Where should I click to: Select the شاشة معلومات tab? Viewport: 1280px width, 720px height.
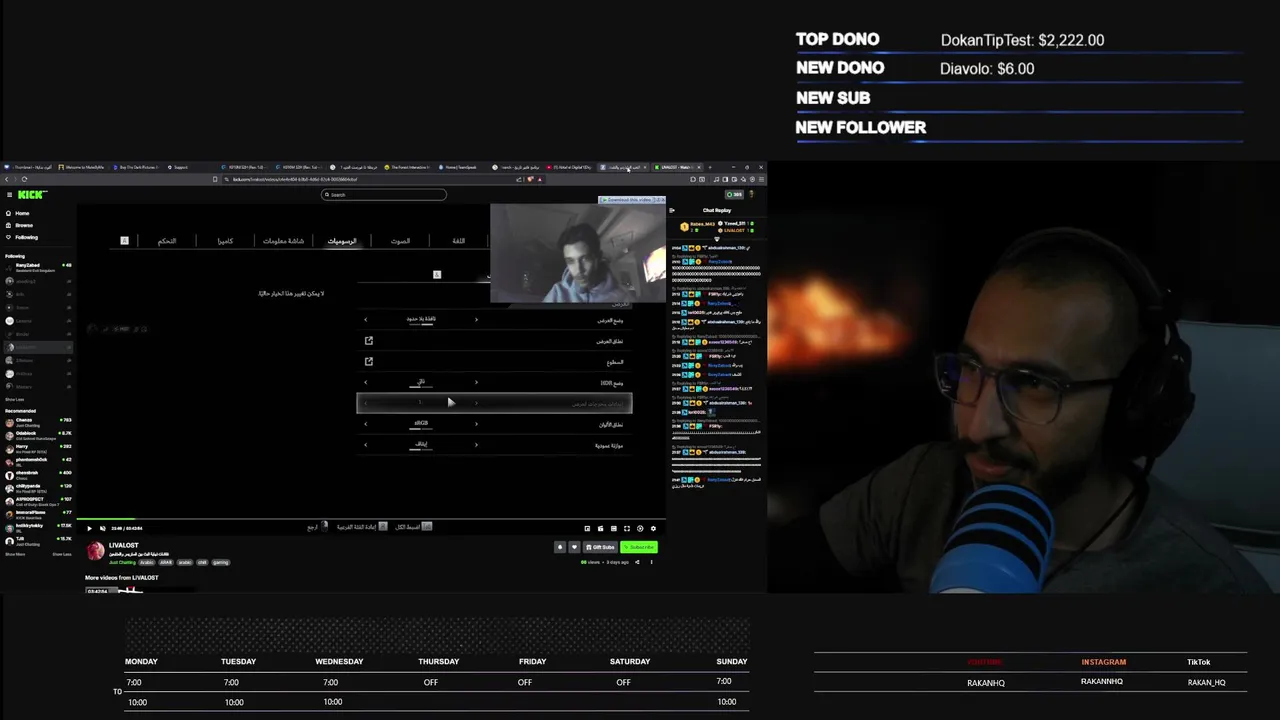point(283,241)
